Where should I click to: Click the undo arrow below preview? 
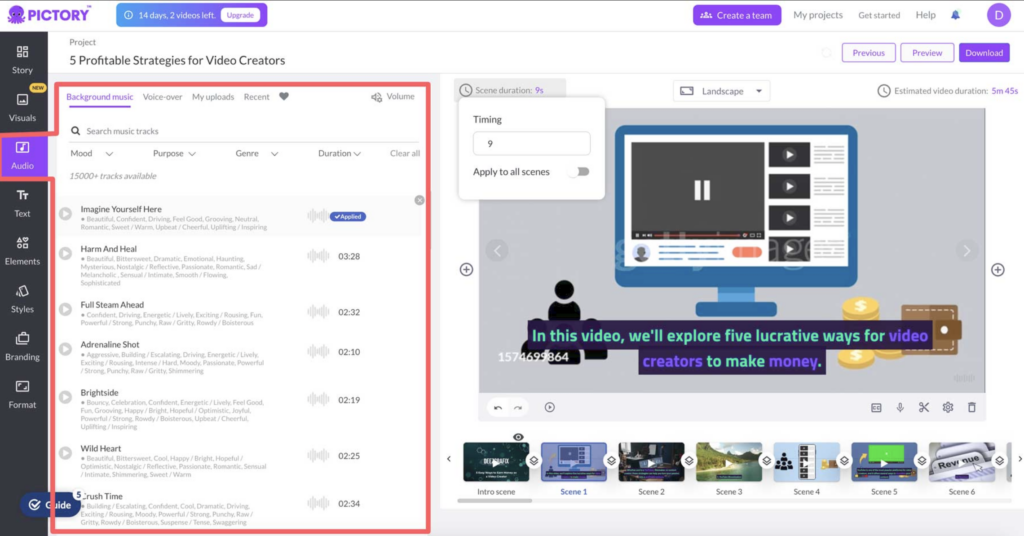498,407
